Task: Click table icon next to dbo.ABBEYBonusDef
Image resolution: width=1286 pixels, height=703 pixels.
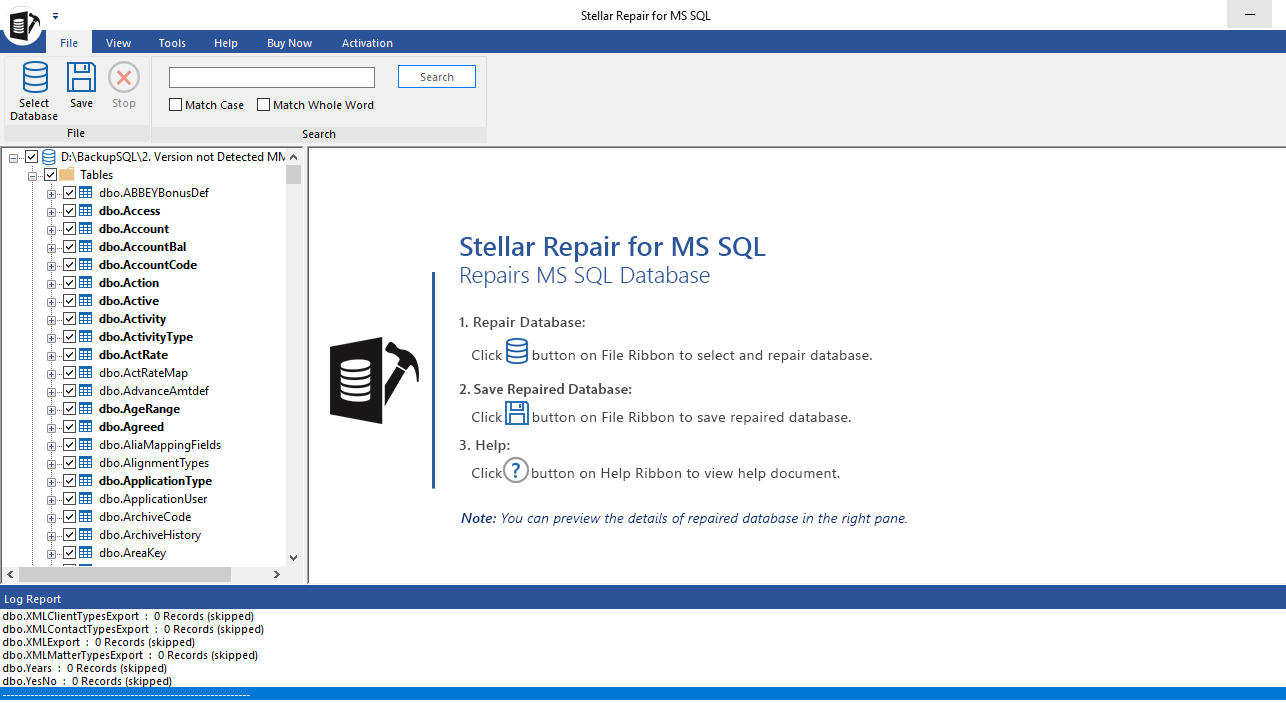Action: pyautogui.click(x=86, y=193)
